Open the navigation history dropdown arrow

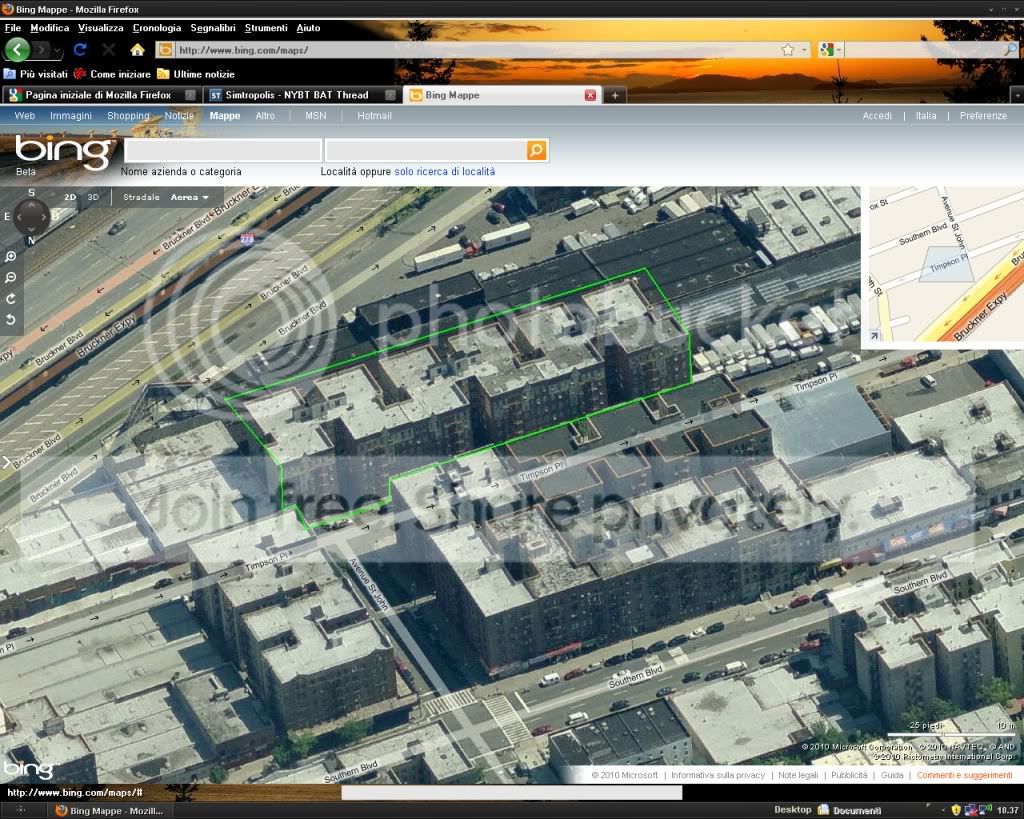(x=57, y=50)
